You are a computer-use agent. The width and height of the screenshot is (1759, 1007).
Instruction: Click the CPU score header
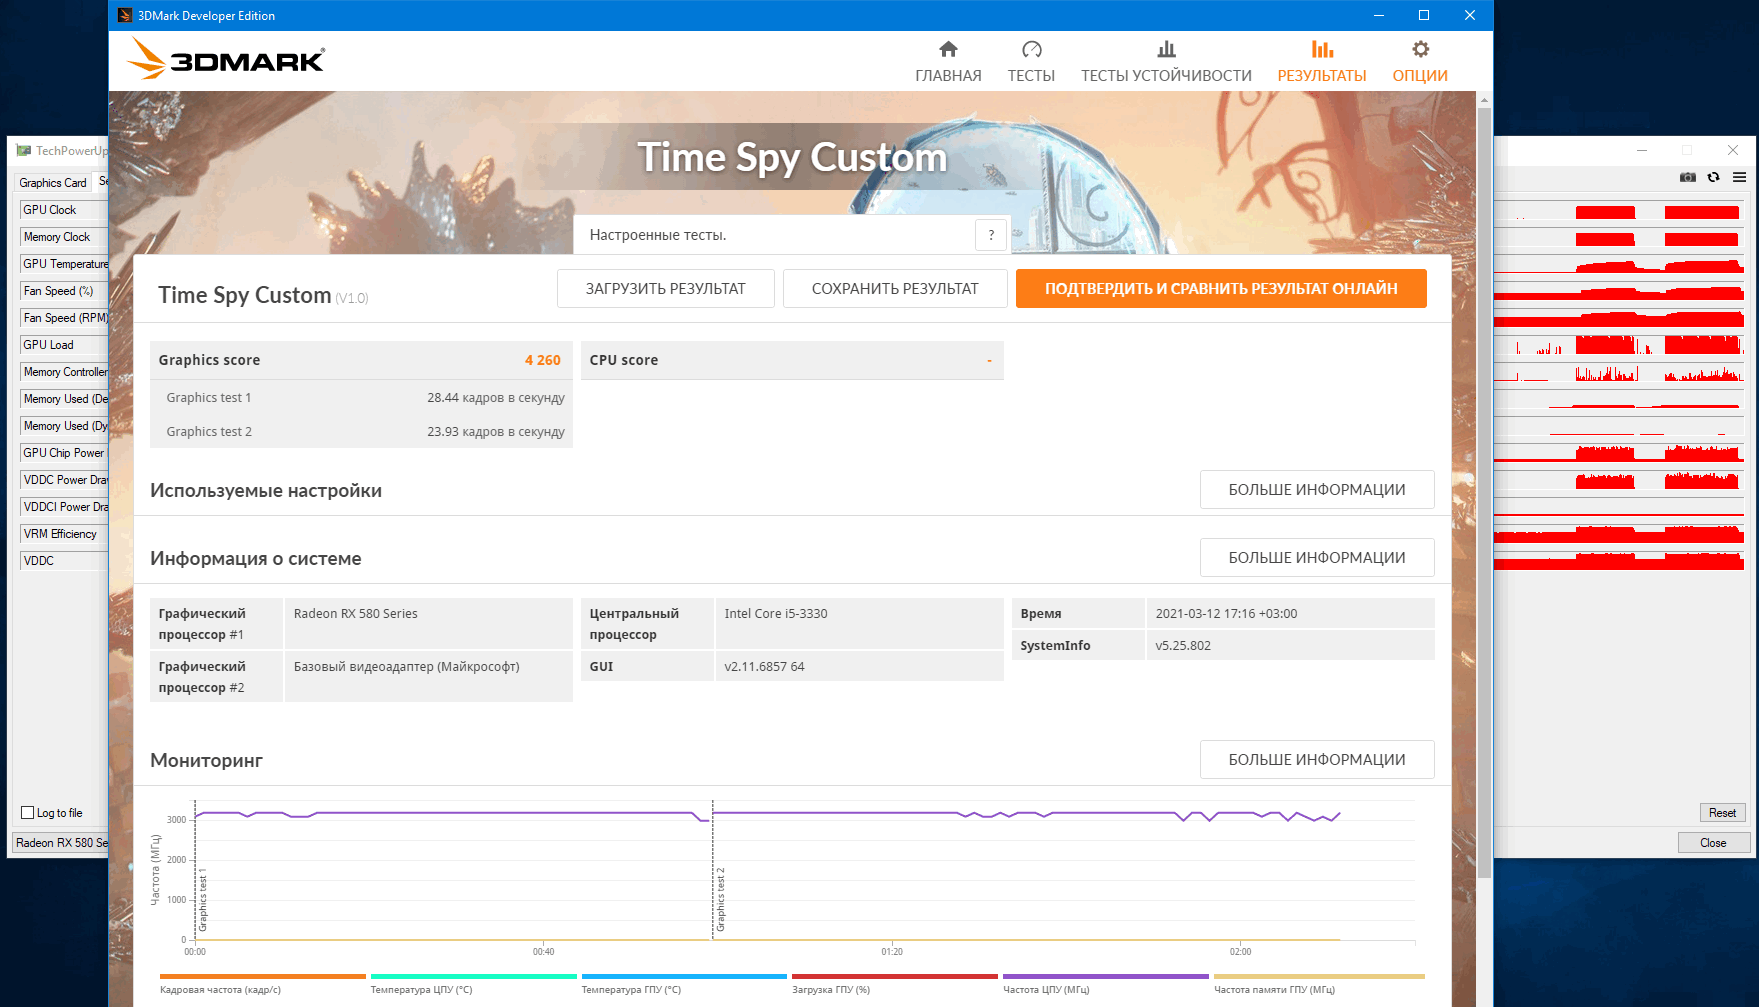(792, 360)
